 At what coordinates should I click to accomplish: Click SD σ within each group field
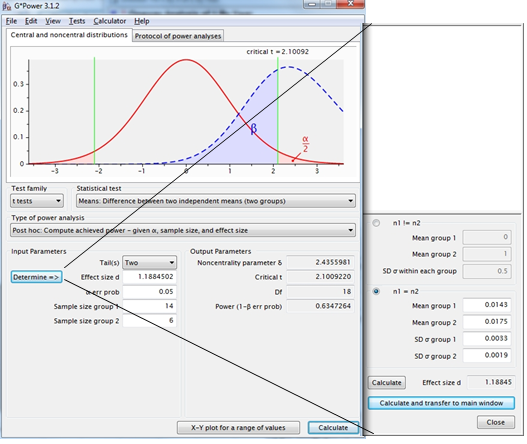pyautogui.click(x=487, y=271)
